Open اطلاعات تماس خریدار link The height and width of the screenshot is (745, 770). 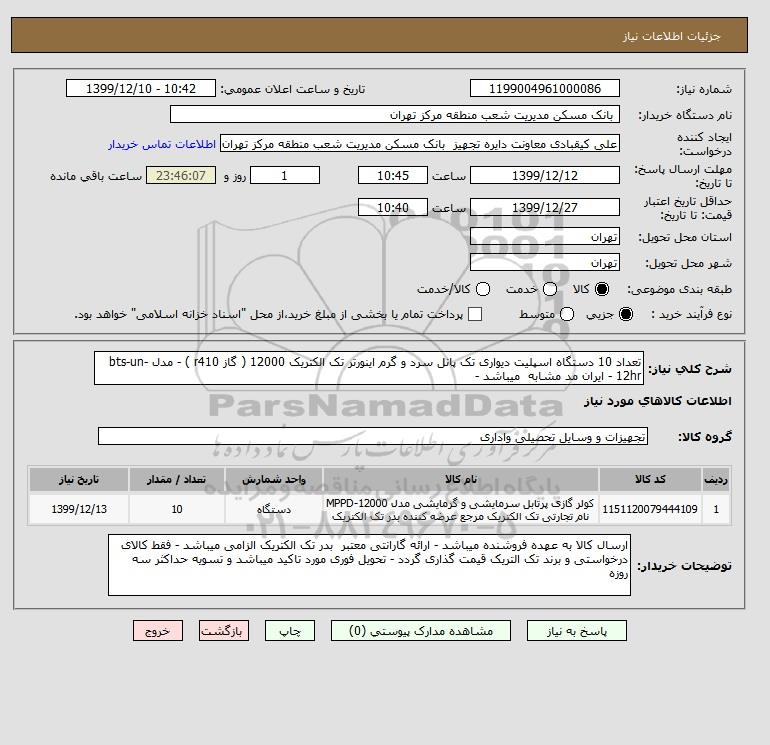click(162, 144)
